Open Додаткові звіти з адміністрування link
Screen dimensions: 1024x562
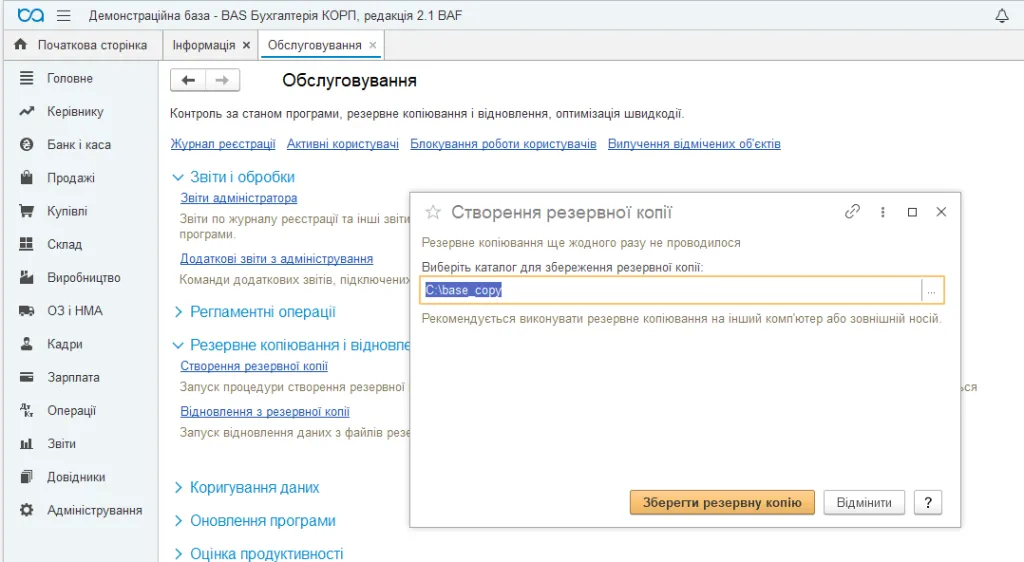(277, 259)
